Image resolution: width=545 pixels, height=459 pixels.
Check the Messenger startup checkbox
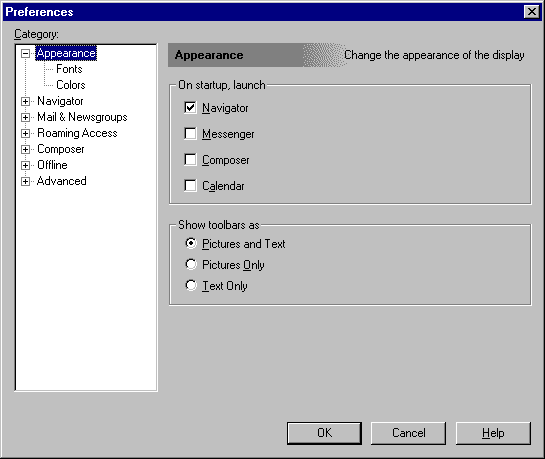point(190,133)
